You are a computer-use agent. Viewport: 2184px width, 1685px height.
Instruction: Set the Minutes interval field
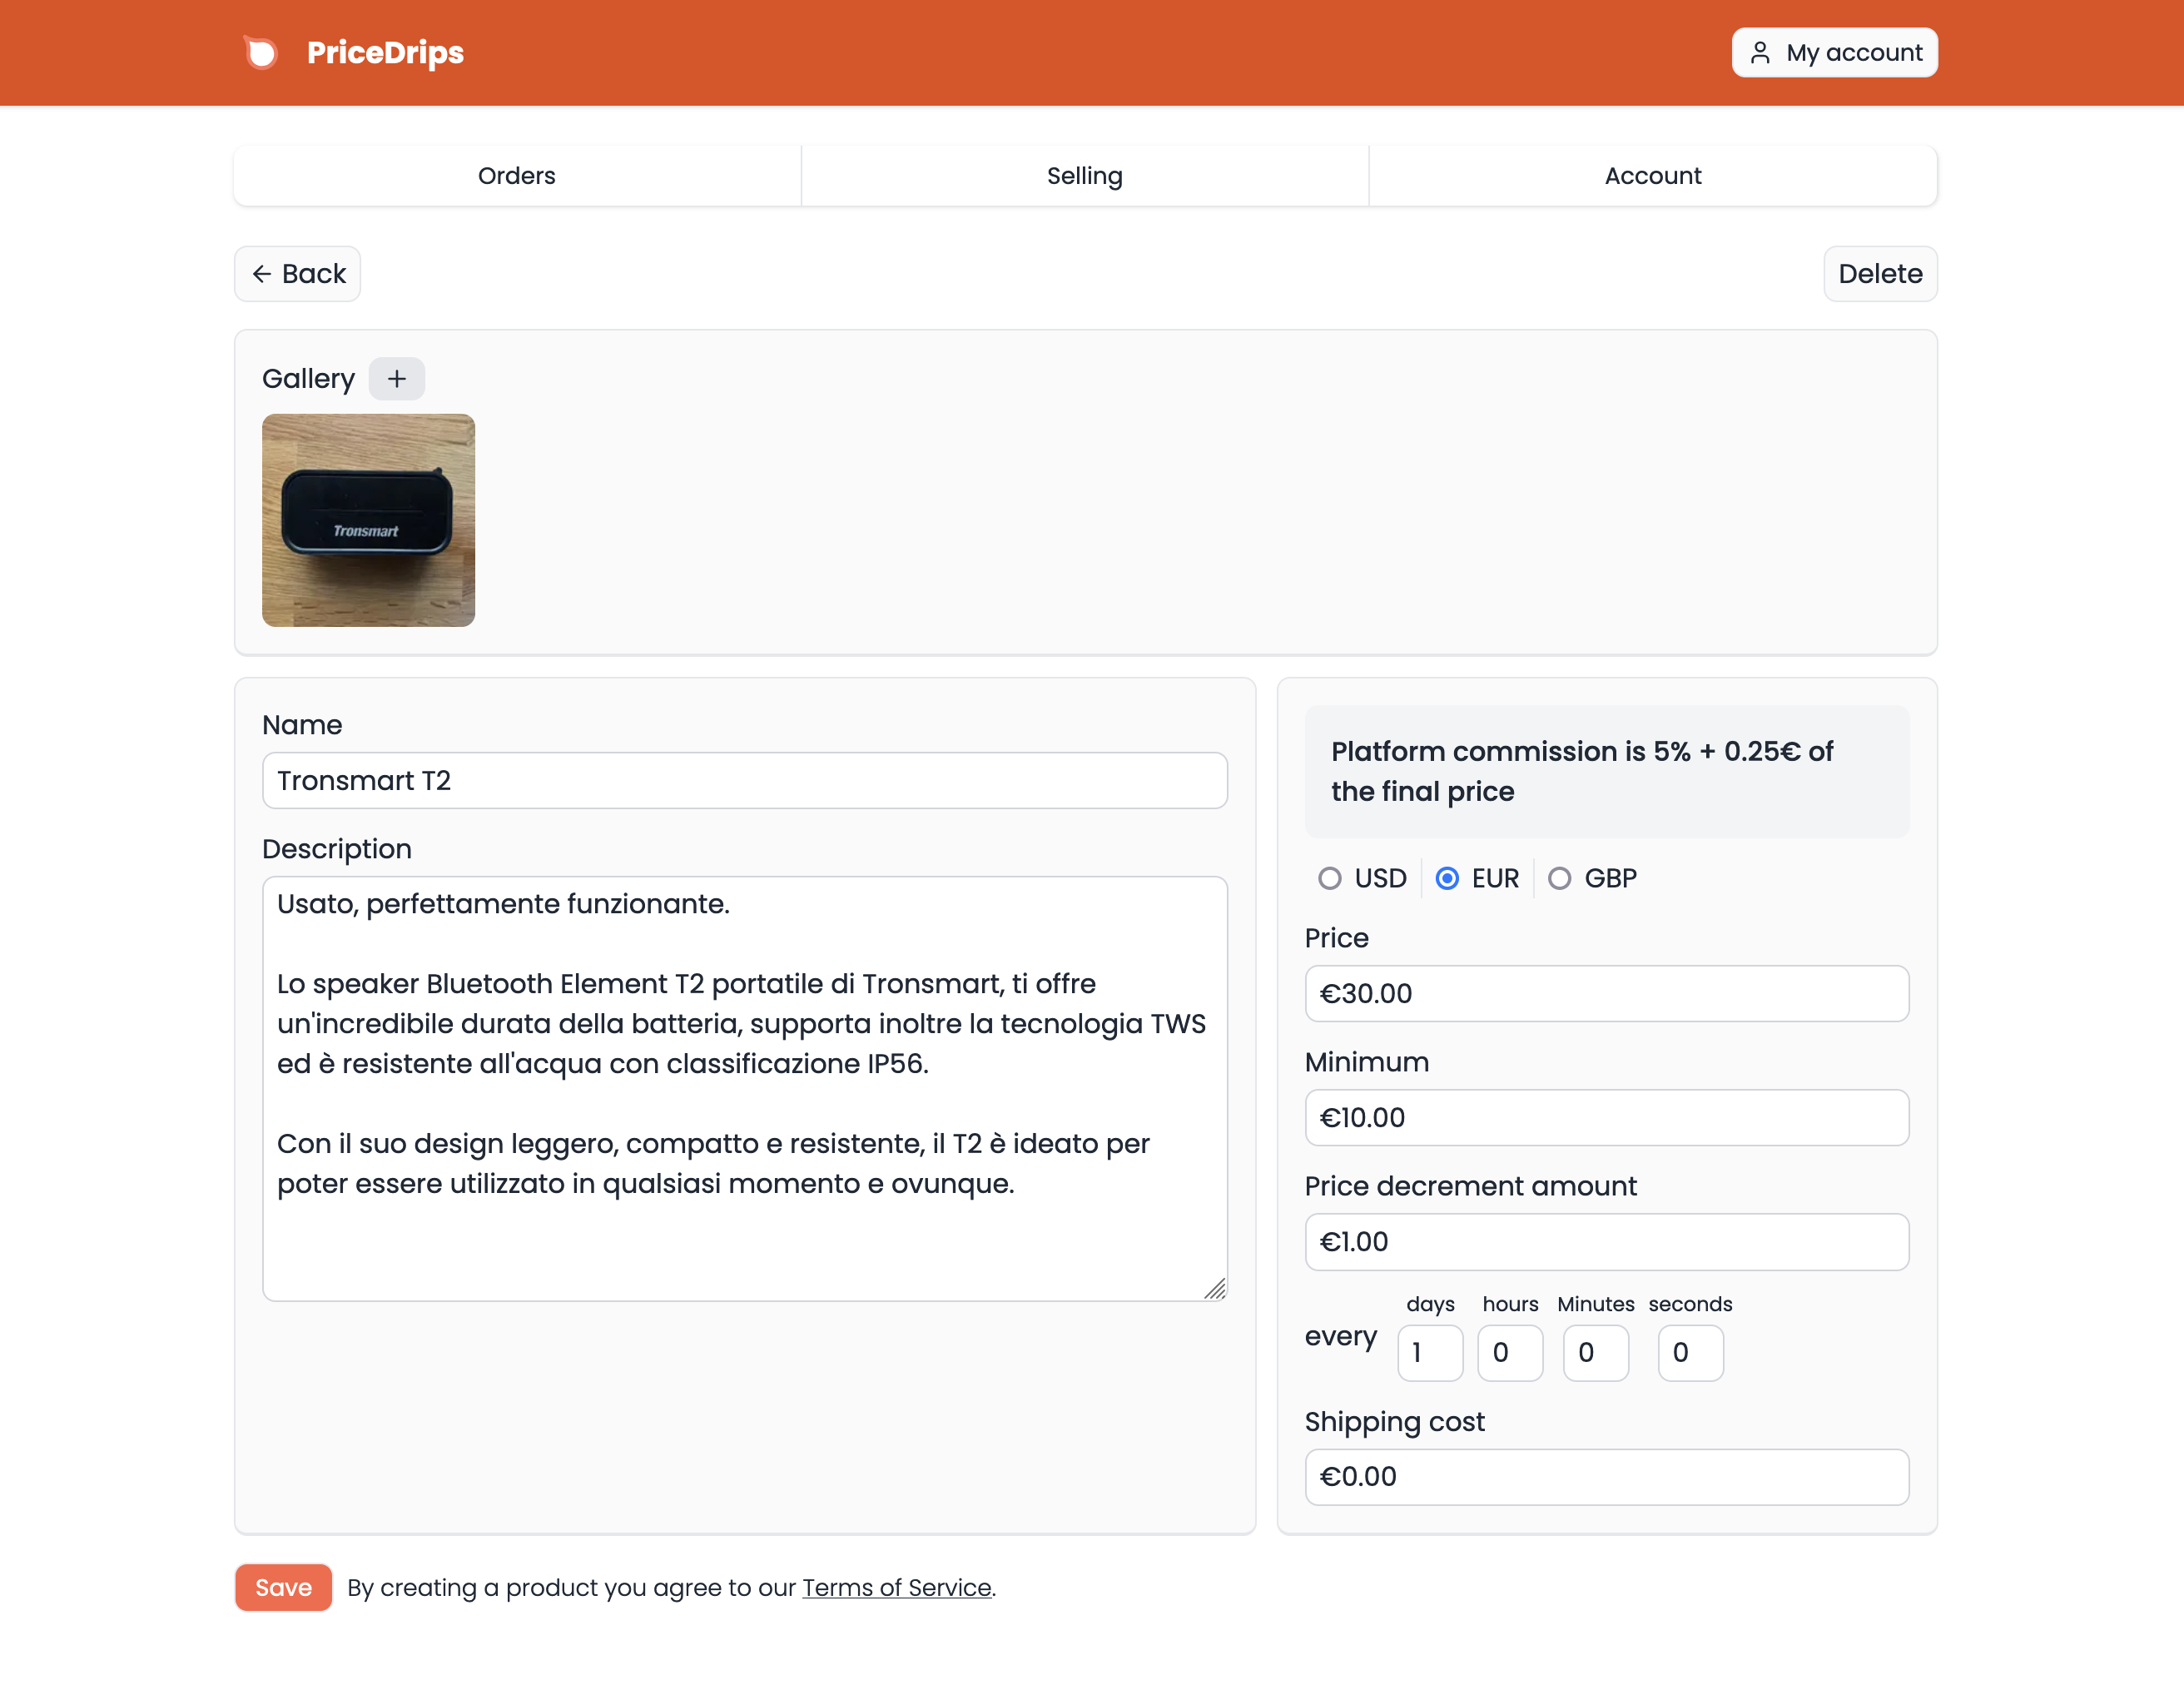pyautogui.click(x=1596, y=1353)
